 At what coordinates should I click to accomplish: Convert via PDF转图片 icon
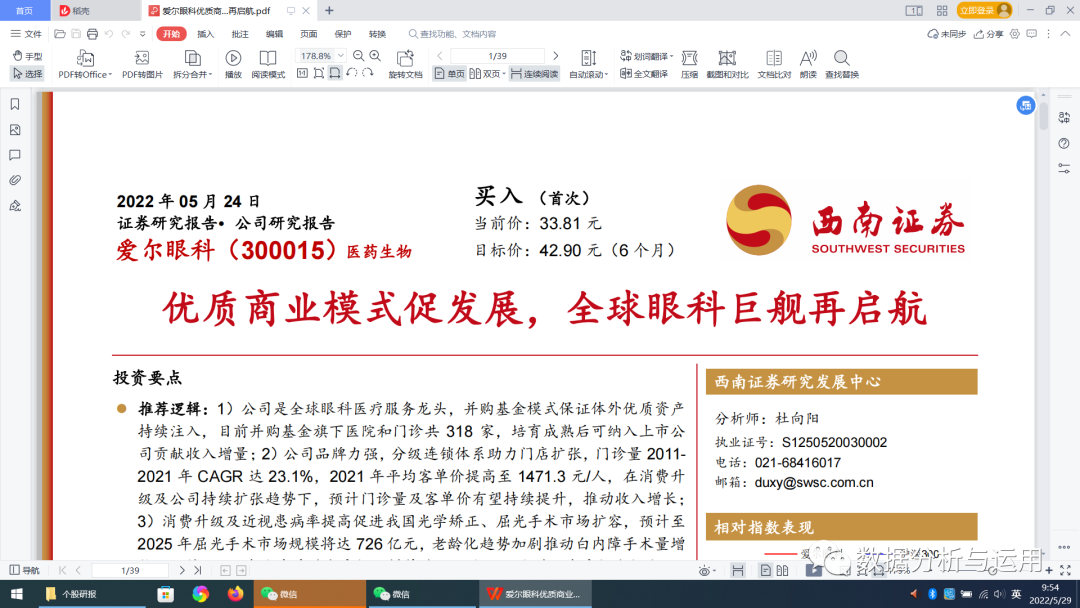tap(142, 65)
